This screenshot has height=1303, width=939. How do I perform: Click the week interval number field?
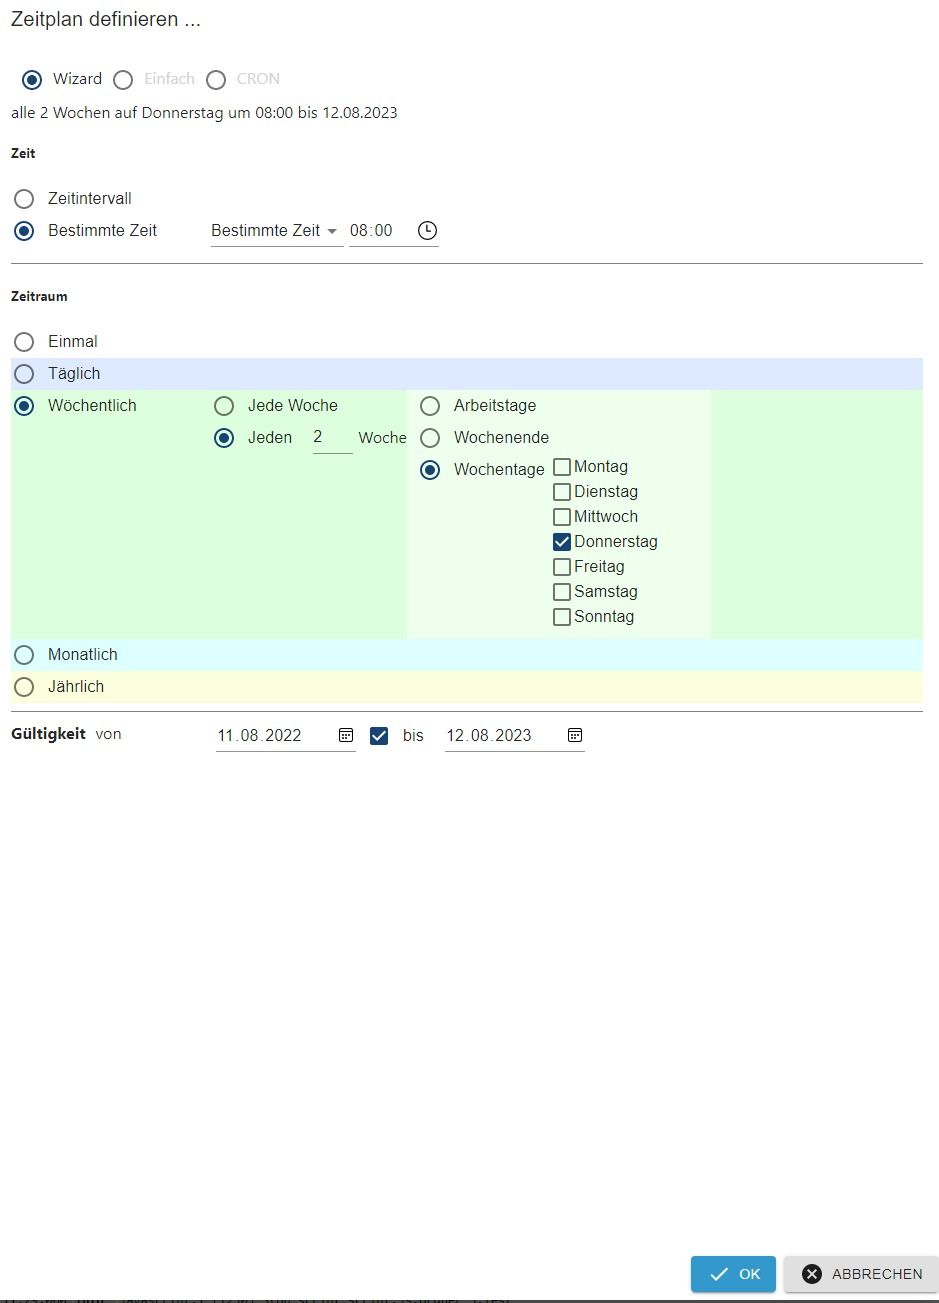(332, 438)
